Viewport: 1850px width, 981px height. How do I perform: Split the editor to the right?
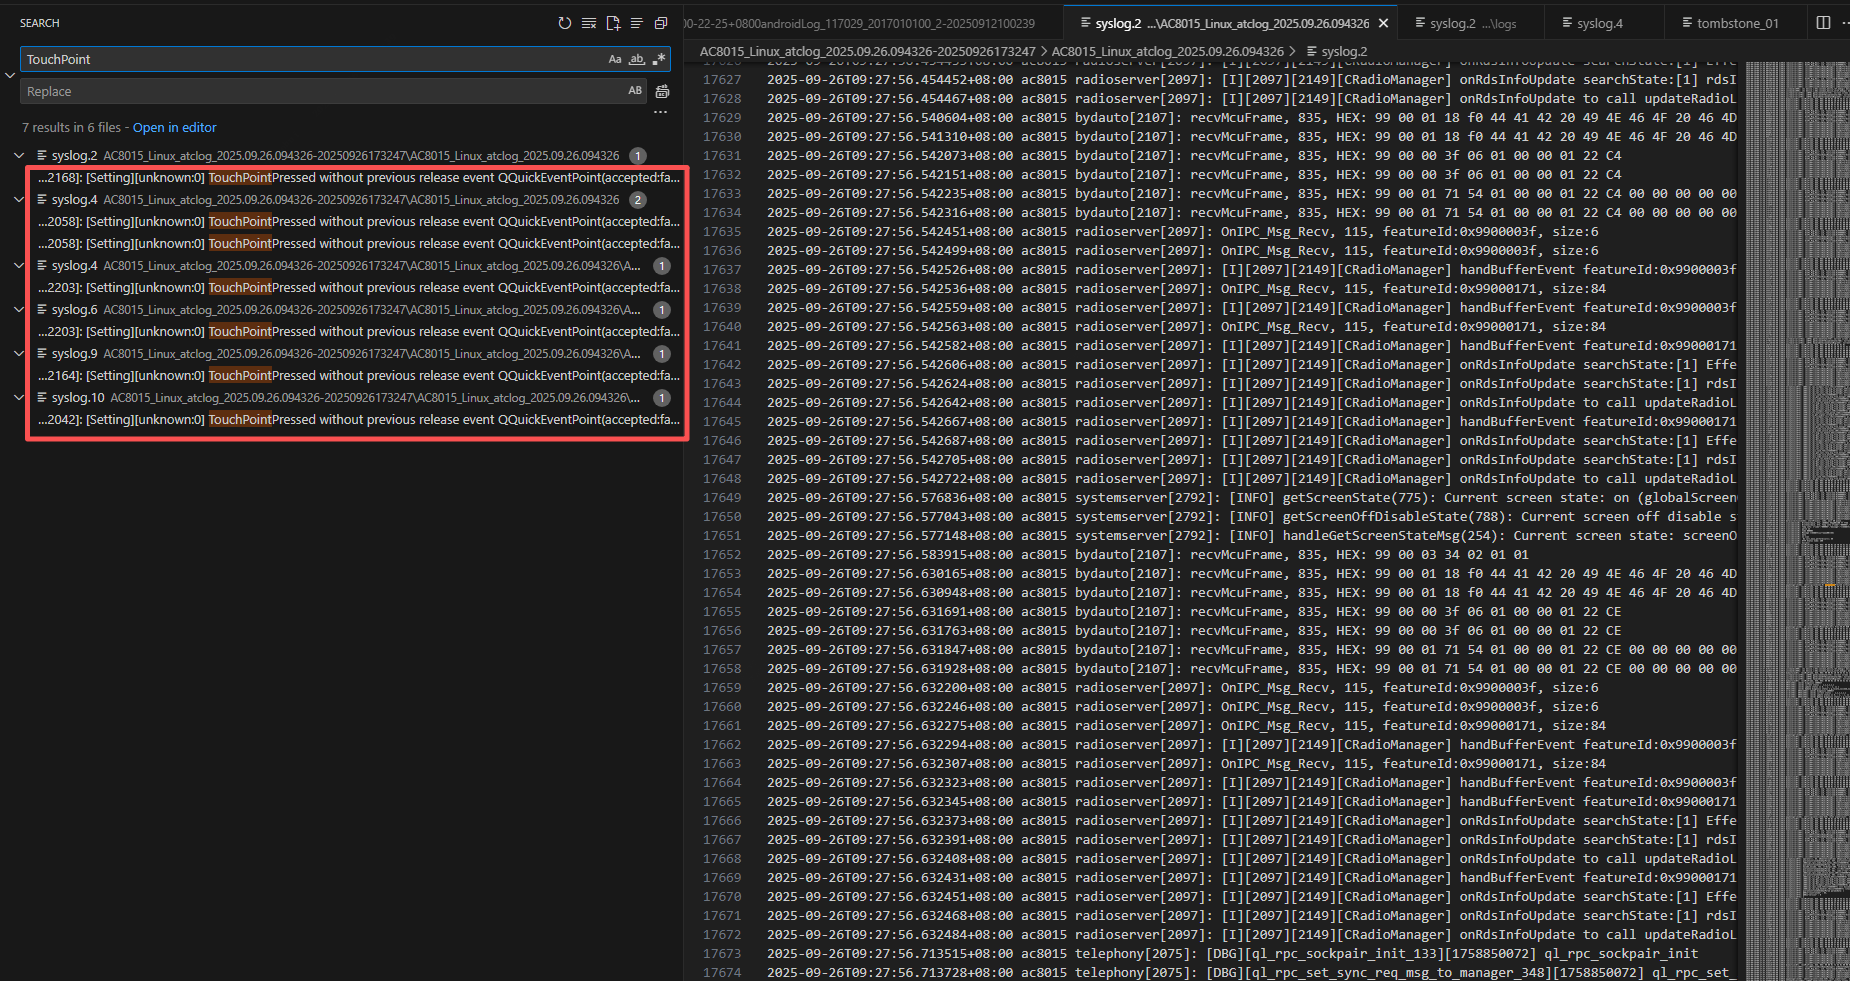[1823, 23]
